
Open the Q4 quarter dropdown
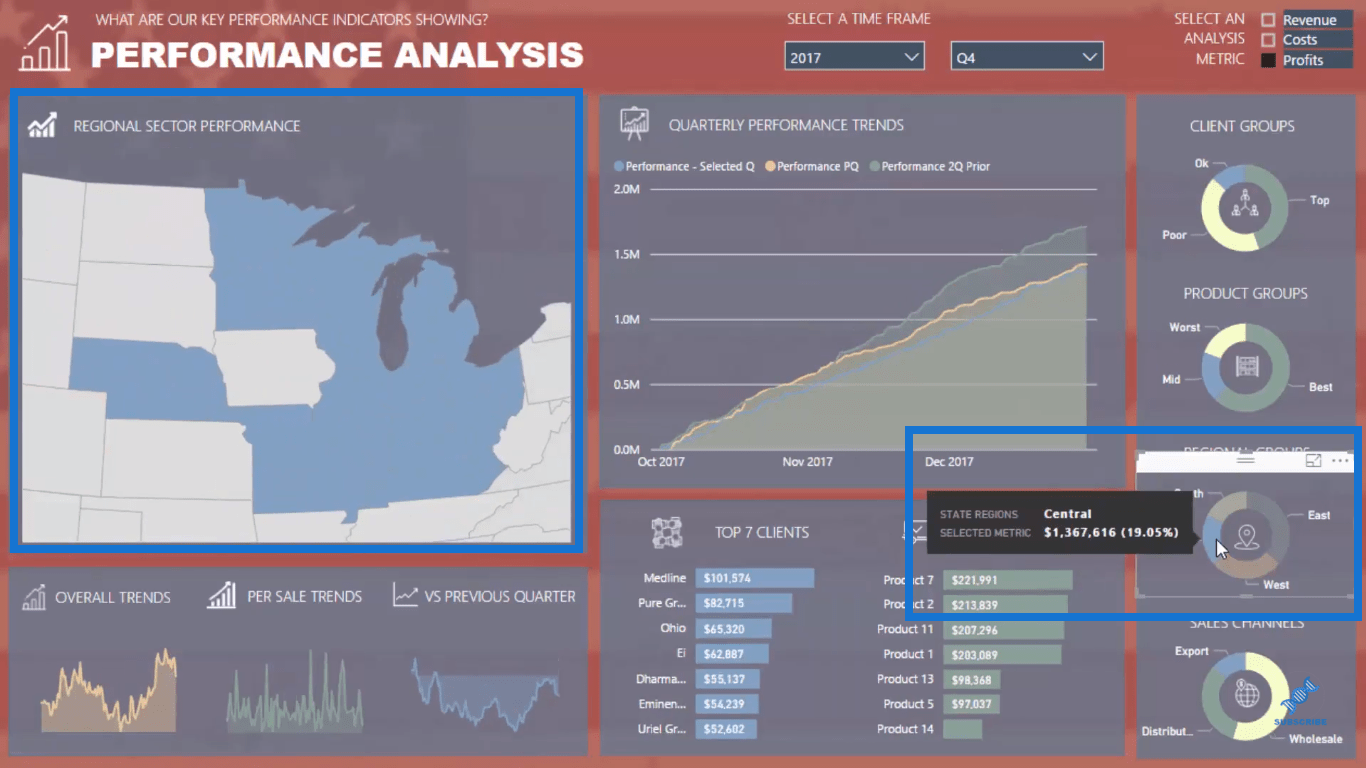tap(1027, 57)
